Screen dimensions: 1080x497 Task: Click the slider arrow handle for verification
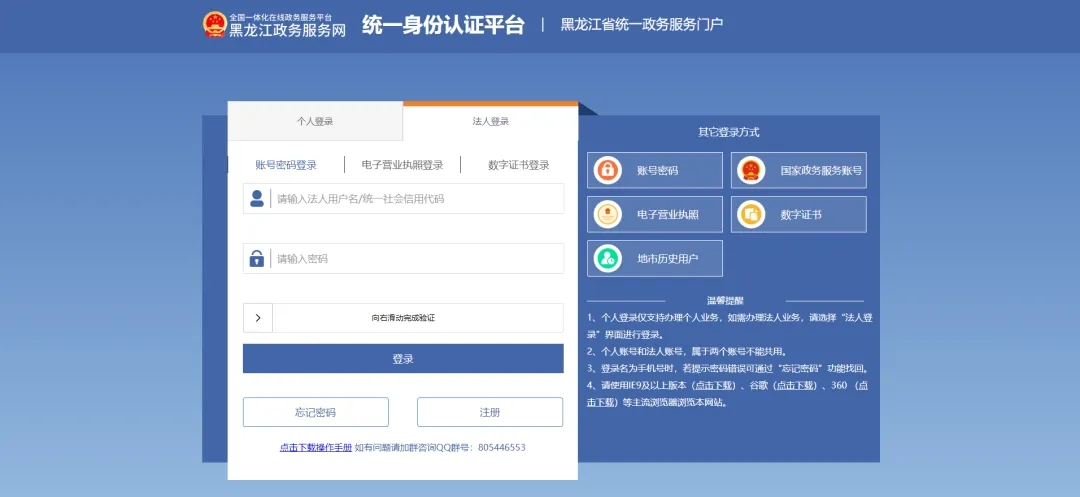tap(258, 318)
